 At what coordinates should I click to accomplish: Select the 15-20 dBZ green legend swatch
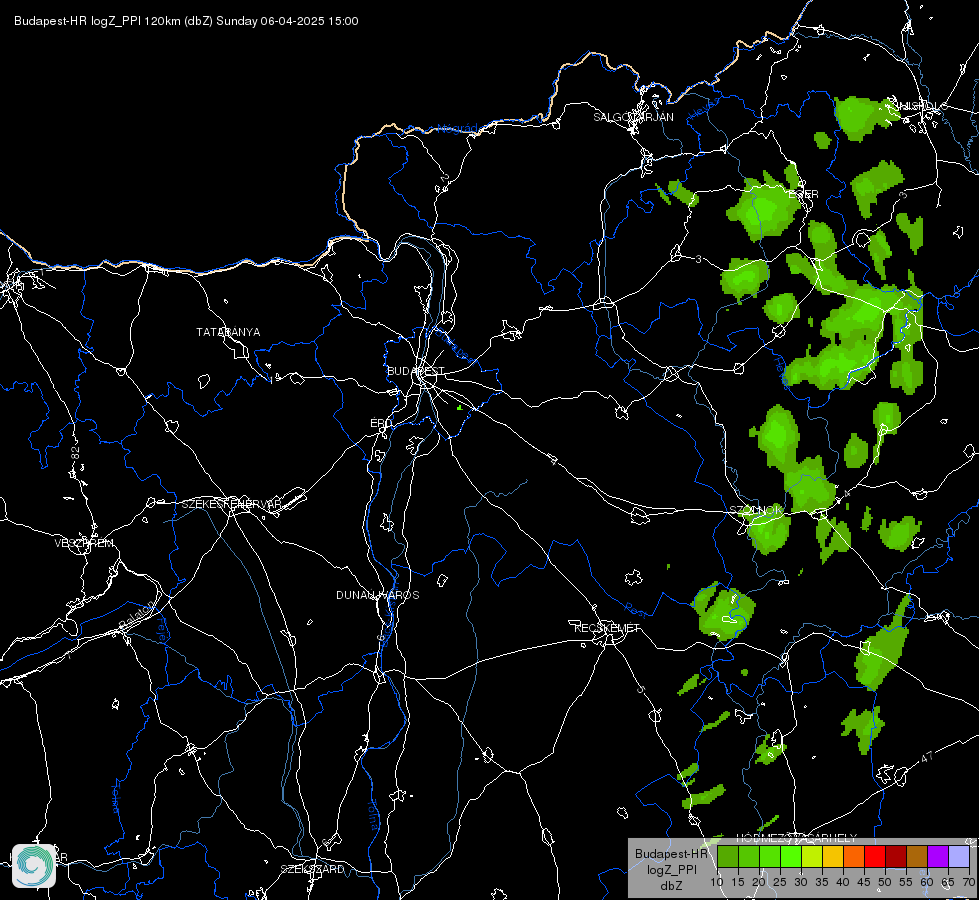(749, 856)
